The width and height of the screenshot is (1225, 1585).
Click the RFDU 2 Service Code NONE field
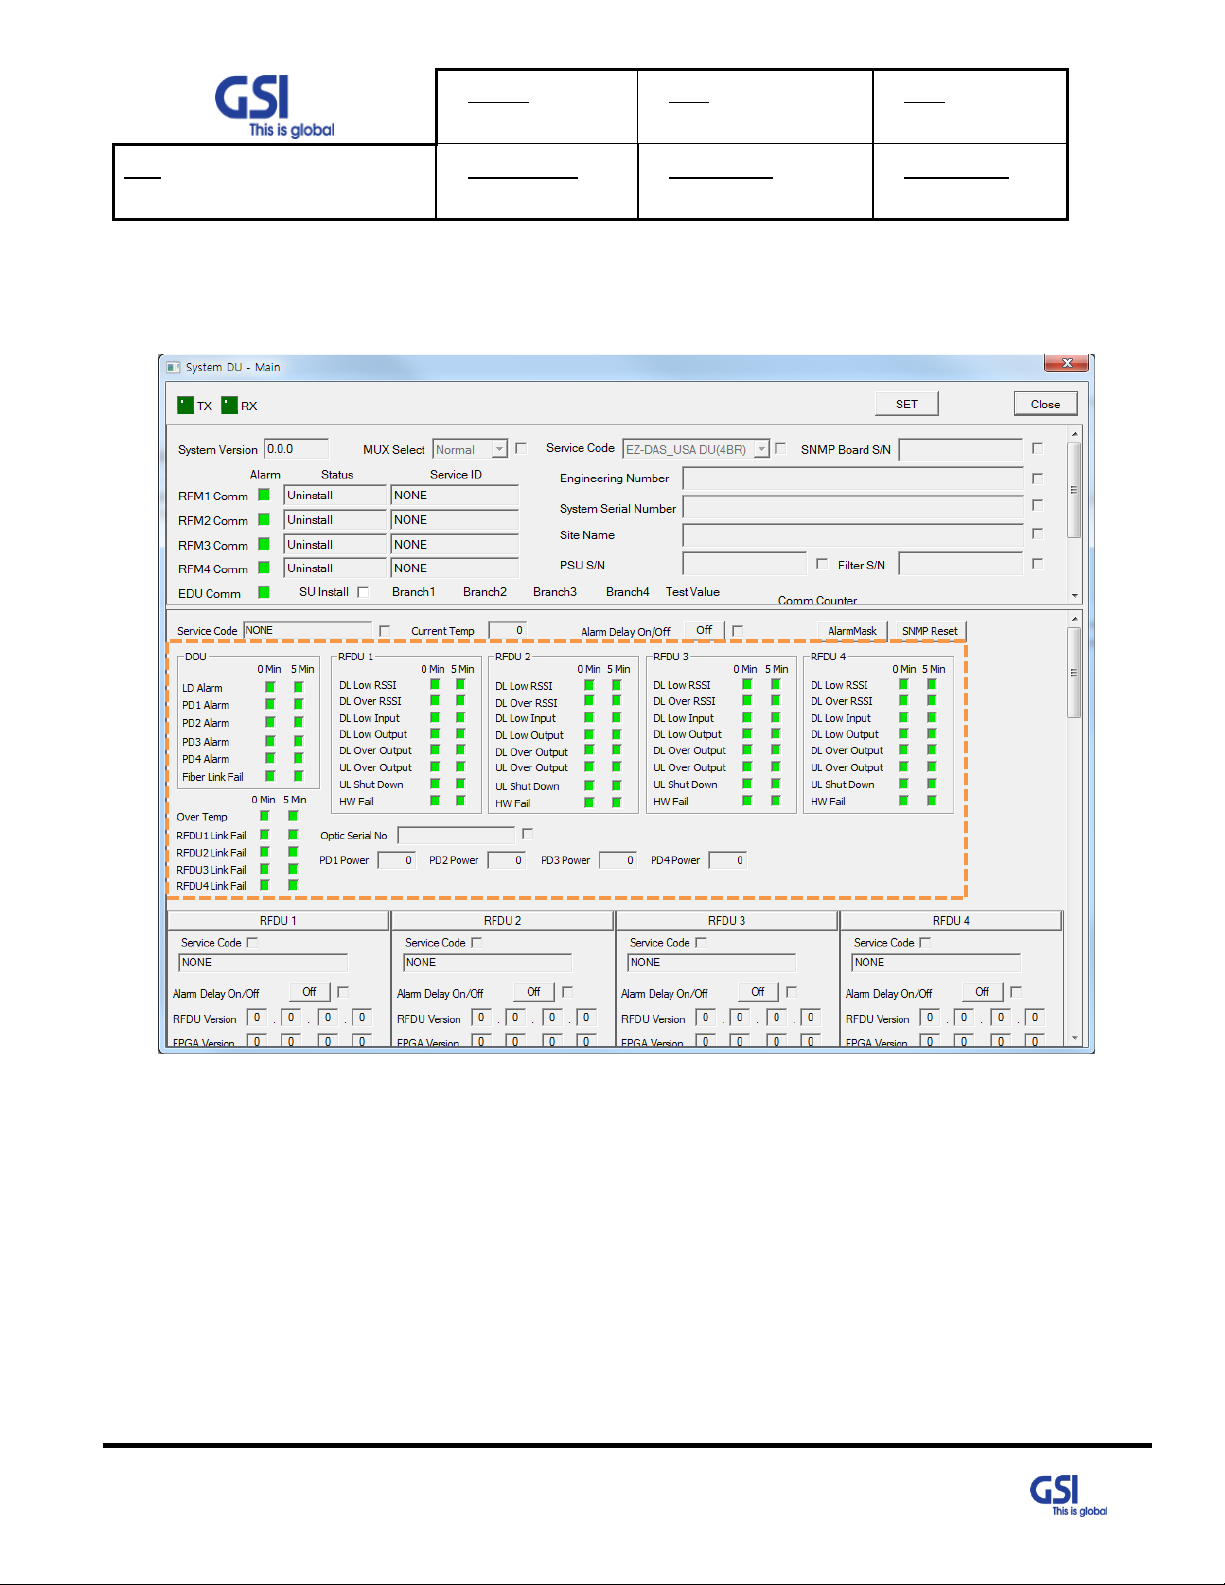coord(487,962)
